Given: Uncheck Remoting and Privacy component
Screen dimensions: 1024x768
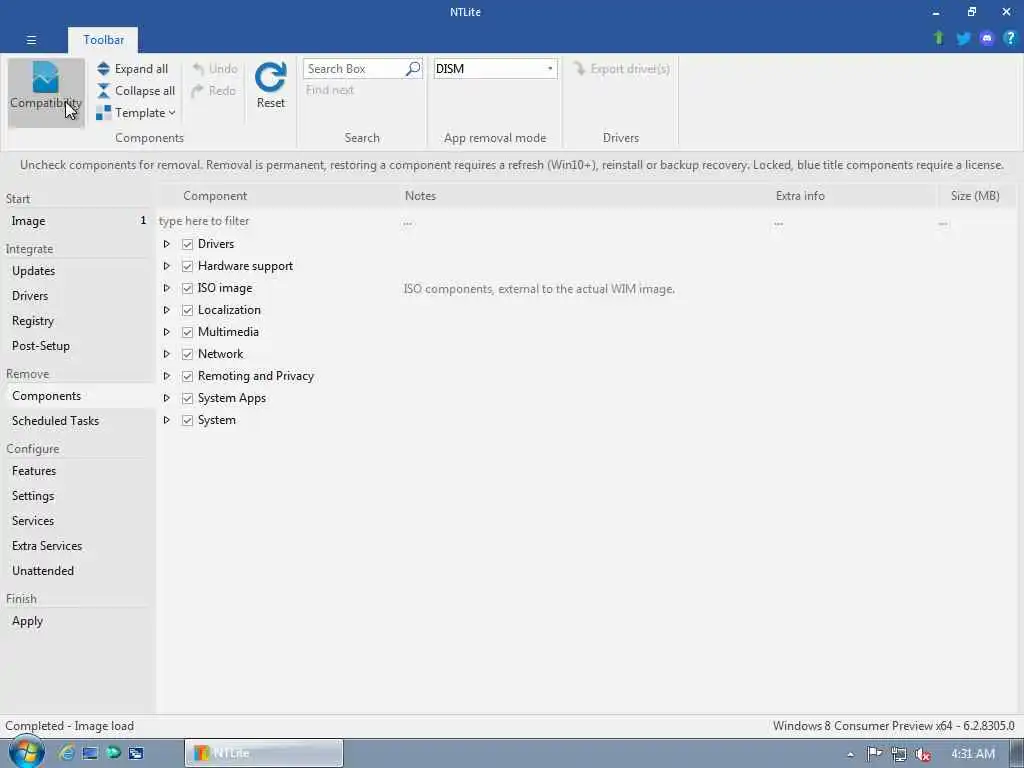Looking at the screenshot, I should 187,376.
